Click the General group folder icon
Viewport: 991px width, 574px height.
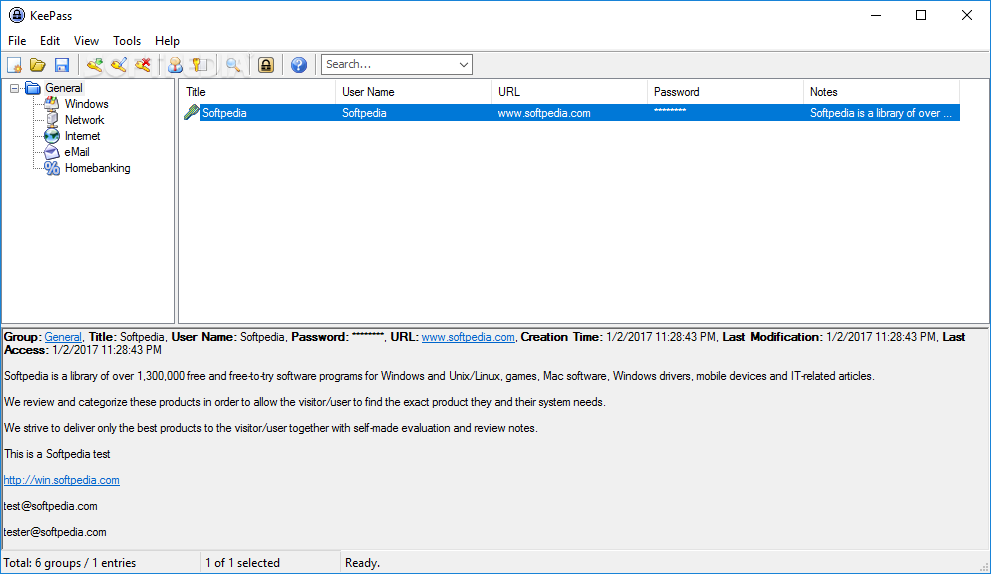(x=33, y=88)
